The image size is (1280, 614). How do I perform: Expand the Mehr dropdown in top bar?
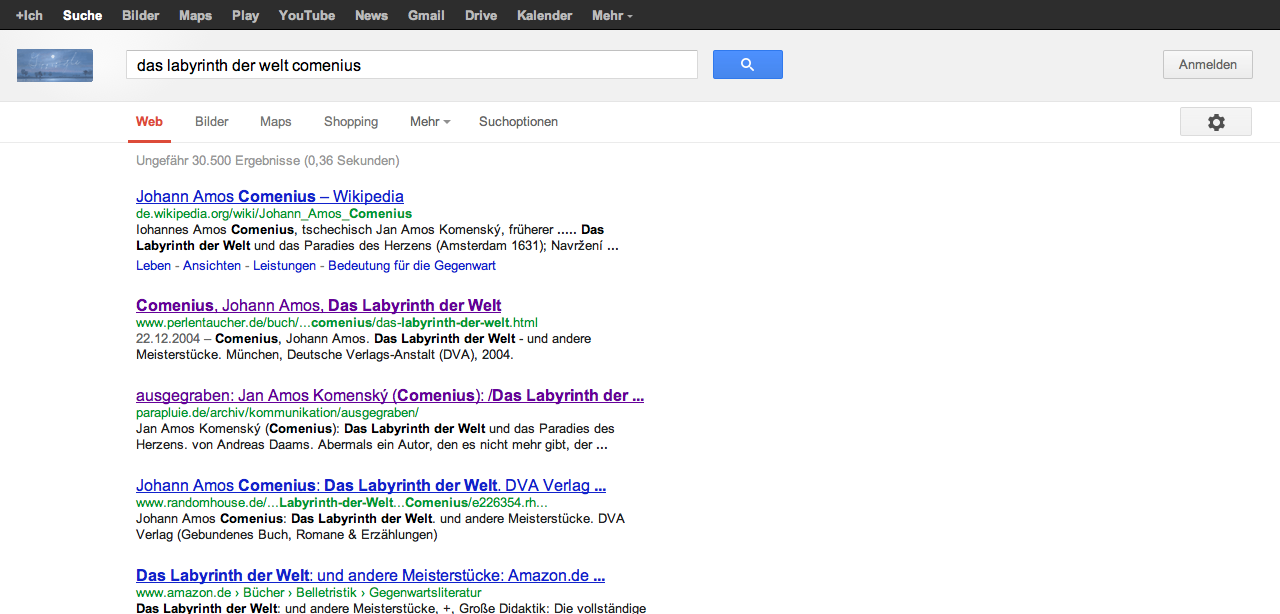pyautogui.click(x=611, y=15)
